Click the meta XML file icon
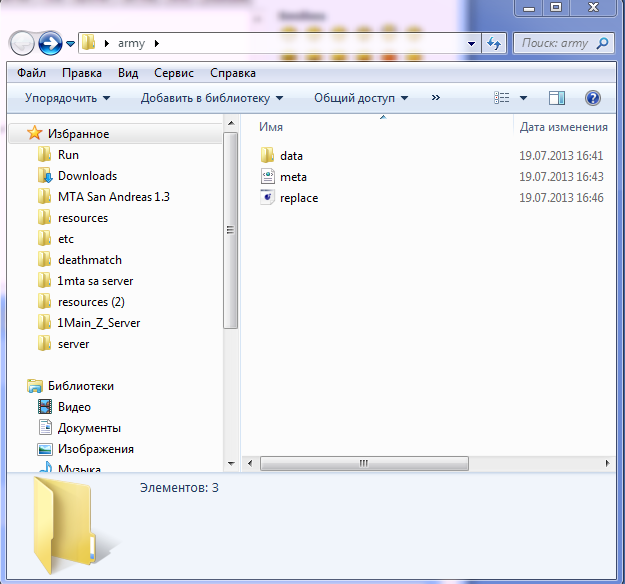625x584 pixels. (268, 176)
